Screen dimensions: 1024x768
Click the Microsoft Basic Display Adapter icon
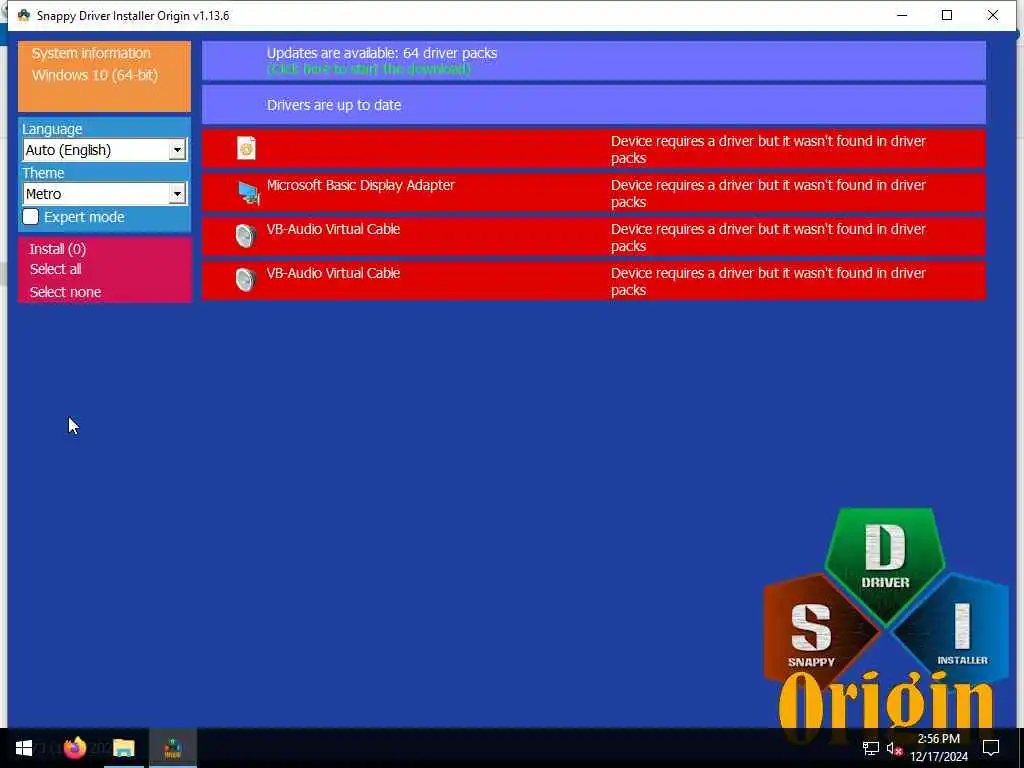(248, 193)
